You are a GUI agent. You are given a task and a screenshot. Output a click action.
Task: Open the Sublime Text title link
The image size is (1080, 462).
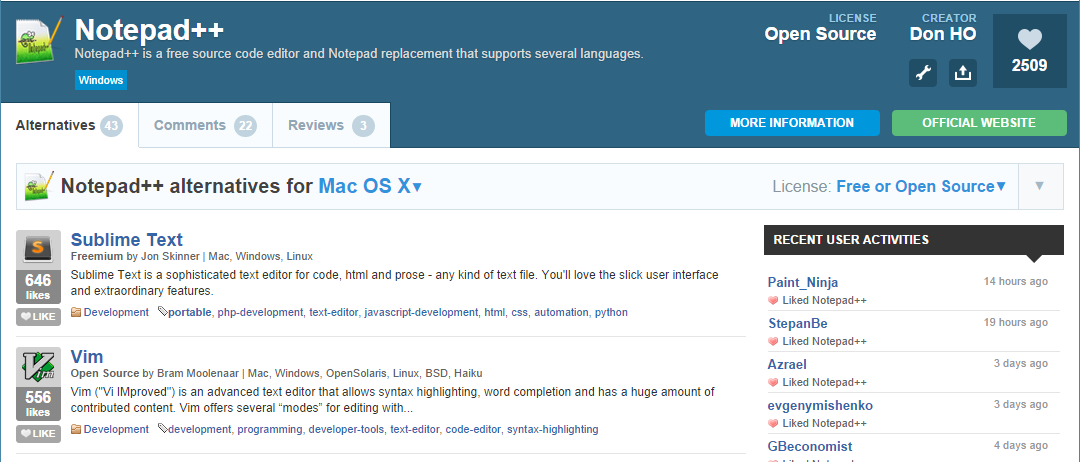click(x=126, y=240)
